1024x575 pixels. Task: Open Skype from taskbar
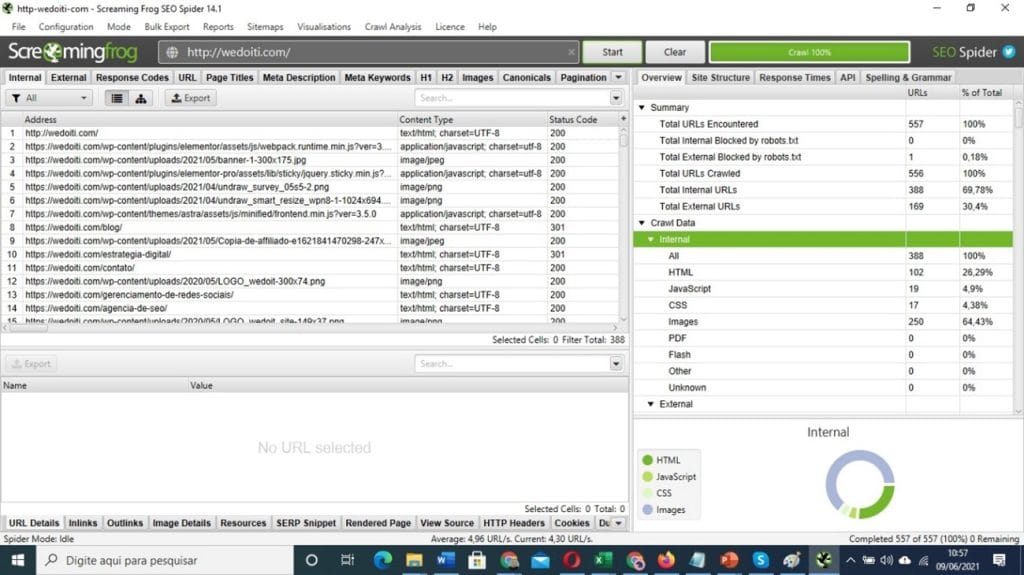coord(760,560)
